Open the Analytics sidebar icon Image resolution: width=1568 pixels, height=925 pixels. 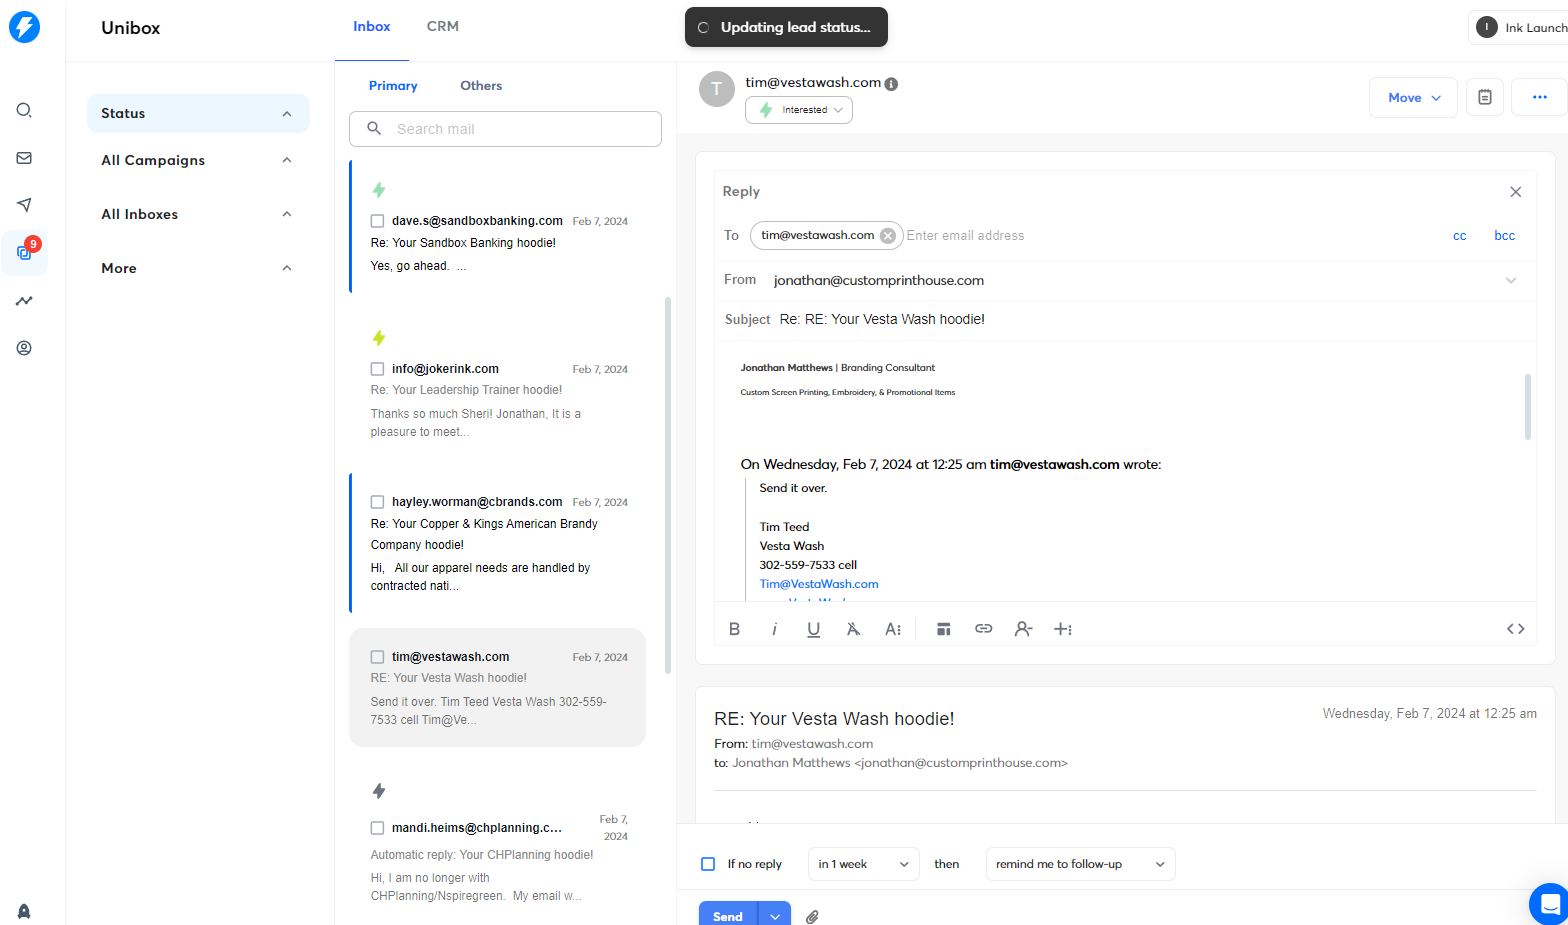[24, 301]
